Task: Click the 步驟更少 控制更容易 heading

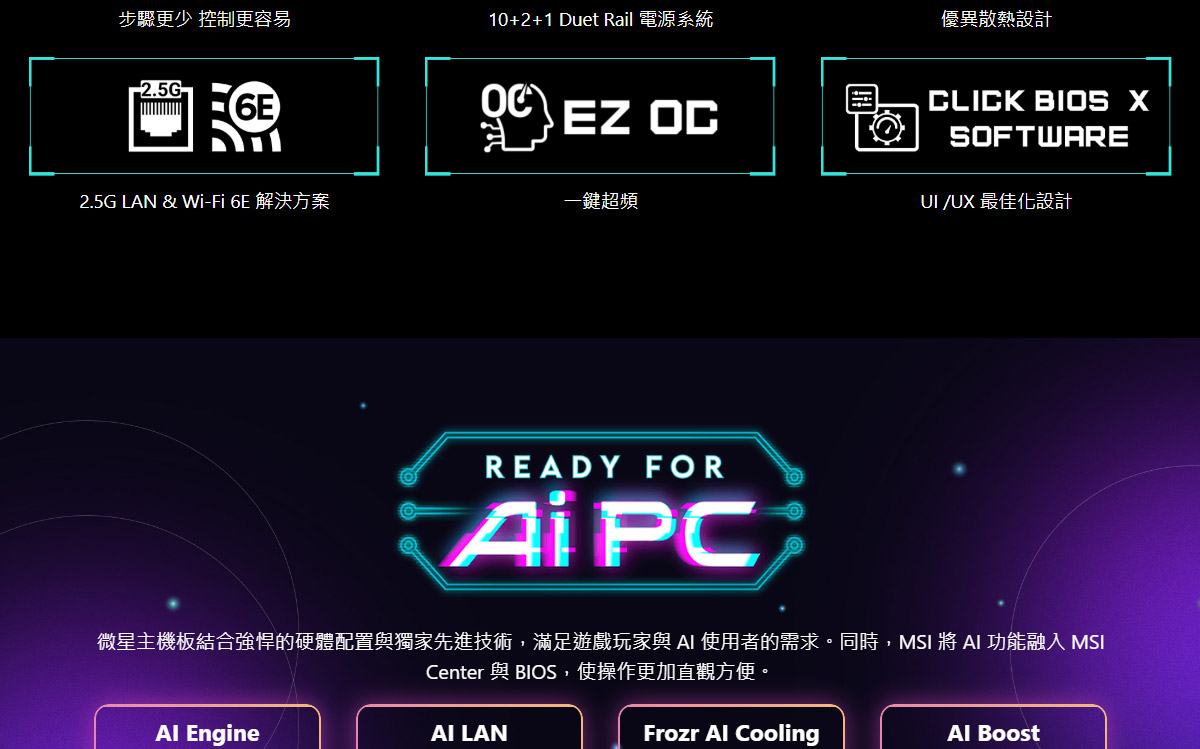Action: click(x=205, y=19)
